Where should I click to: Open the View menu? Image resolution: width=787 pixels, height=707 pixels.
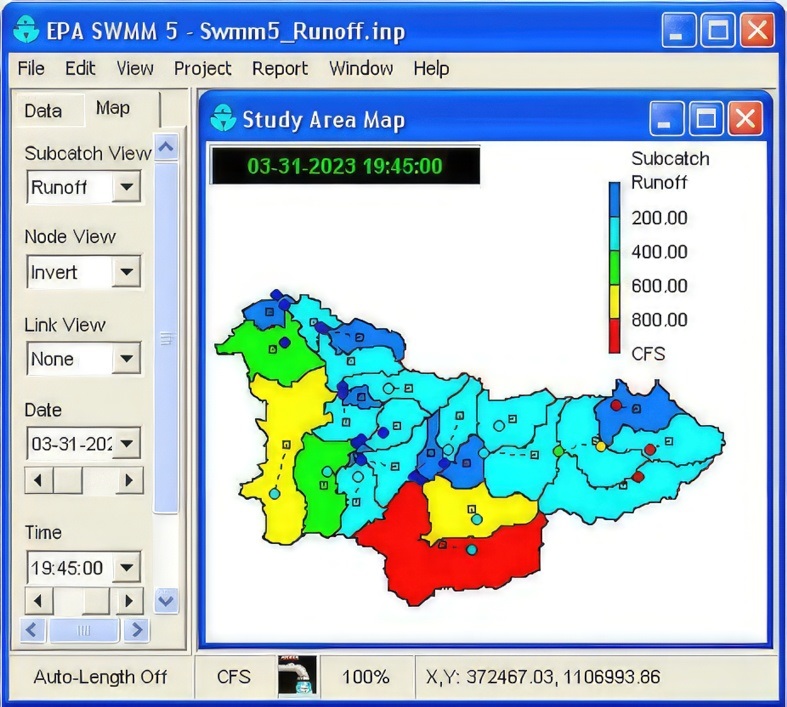[135, 68]
